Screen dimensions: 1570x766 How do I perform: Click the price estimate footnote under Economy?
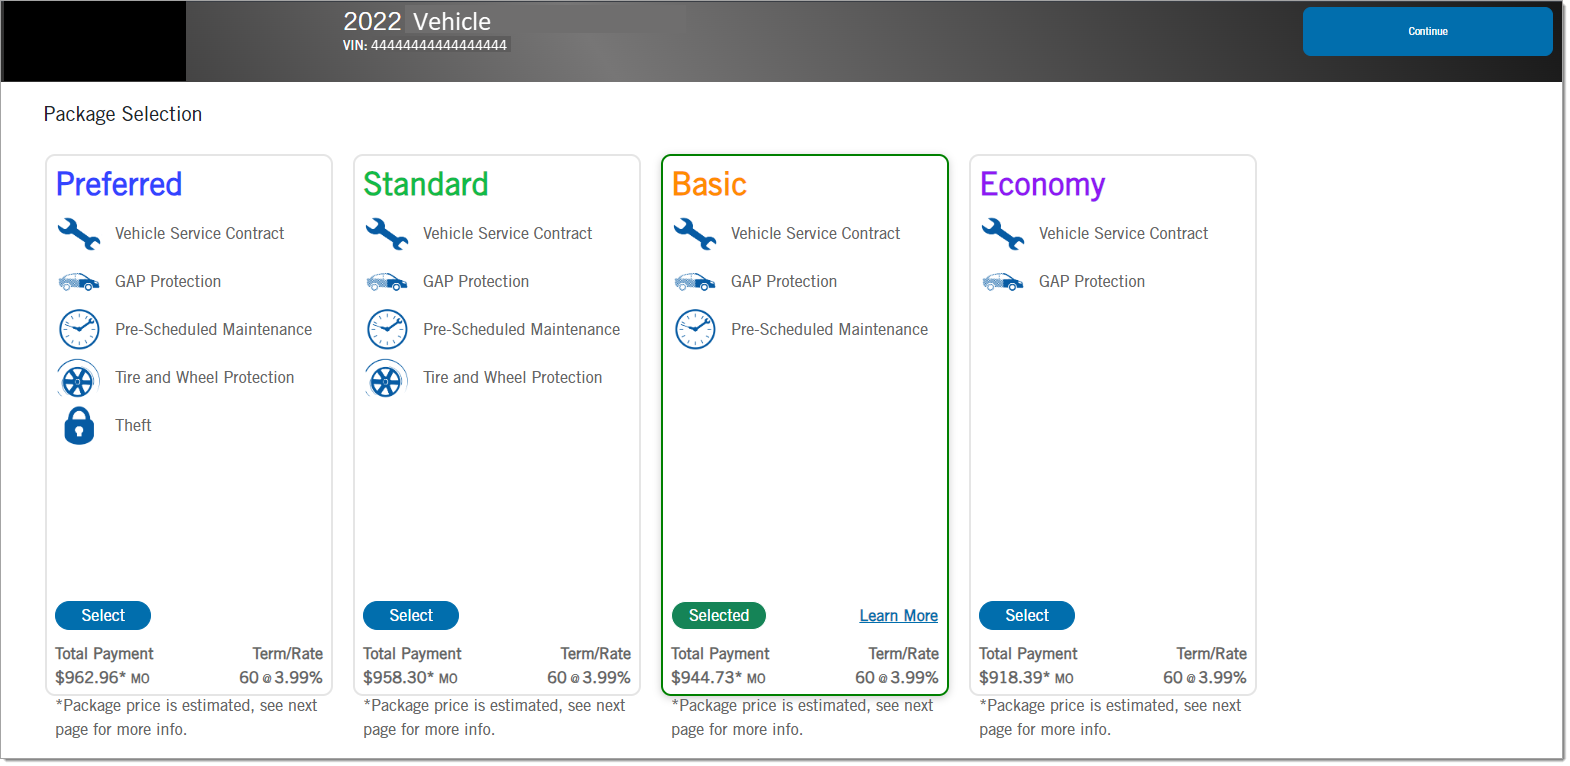(1110, 717)
